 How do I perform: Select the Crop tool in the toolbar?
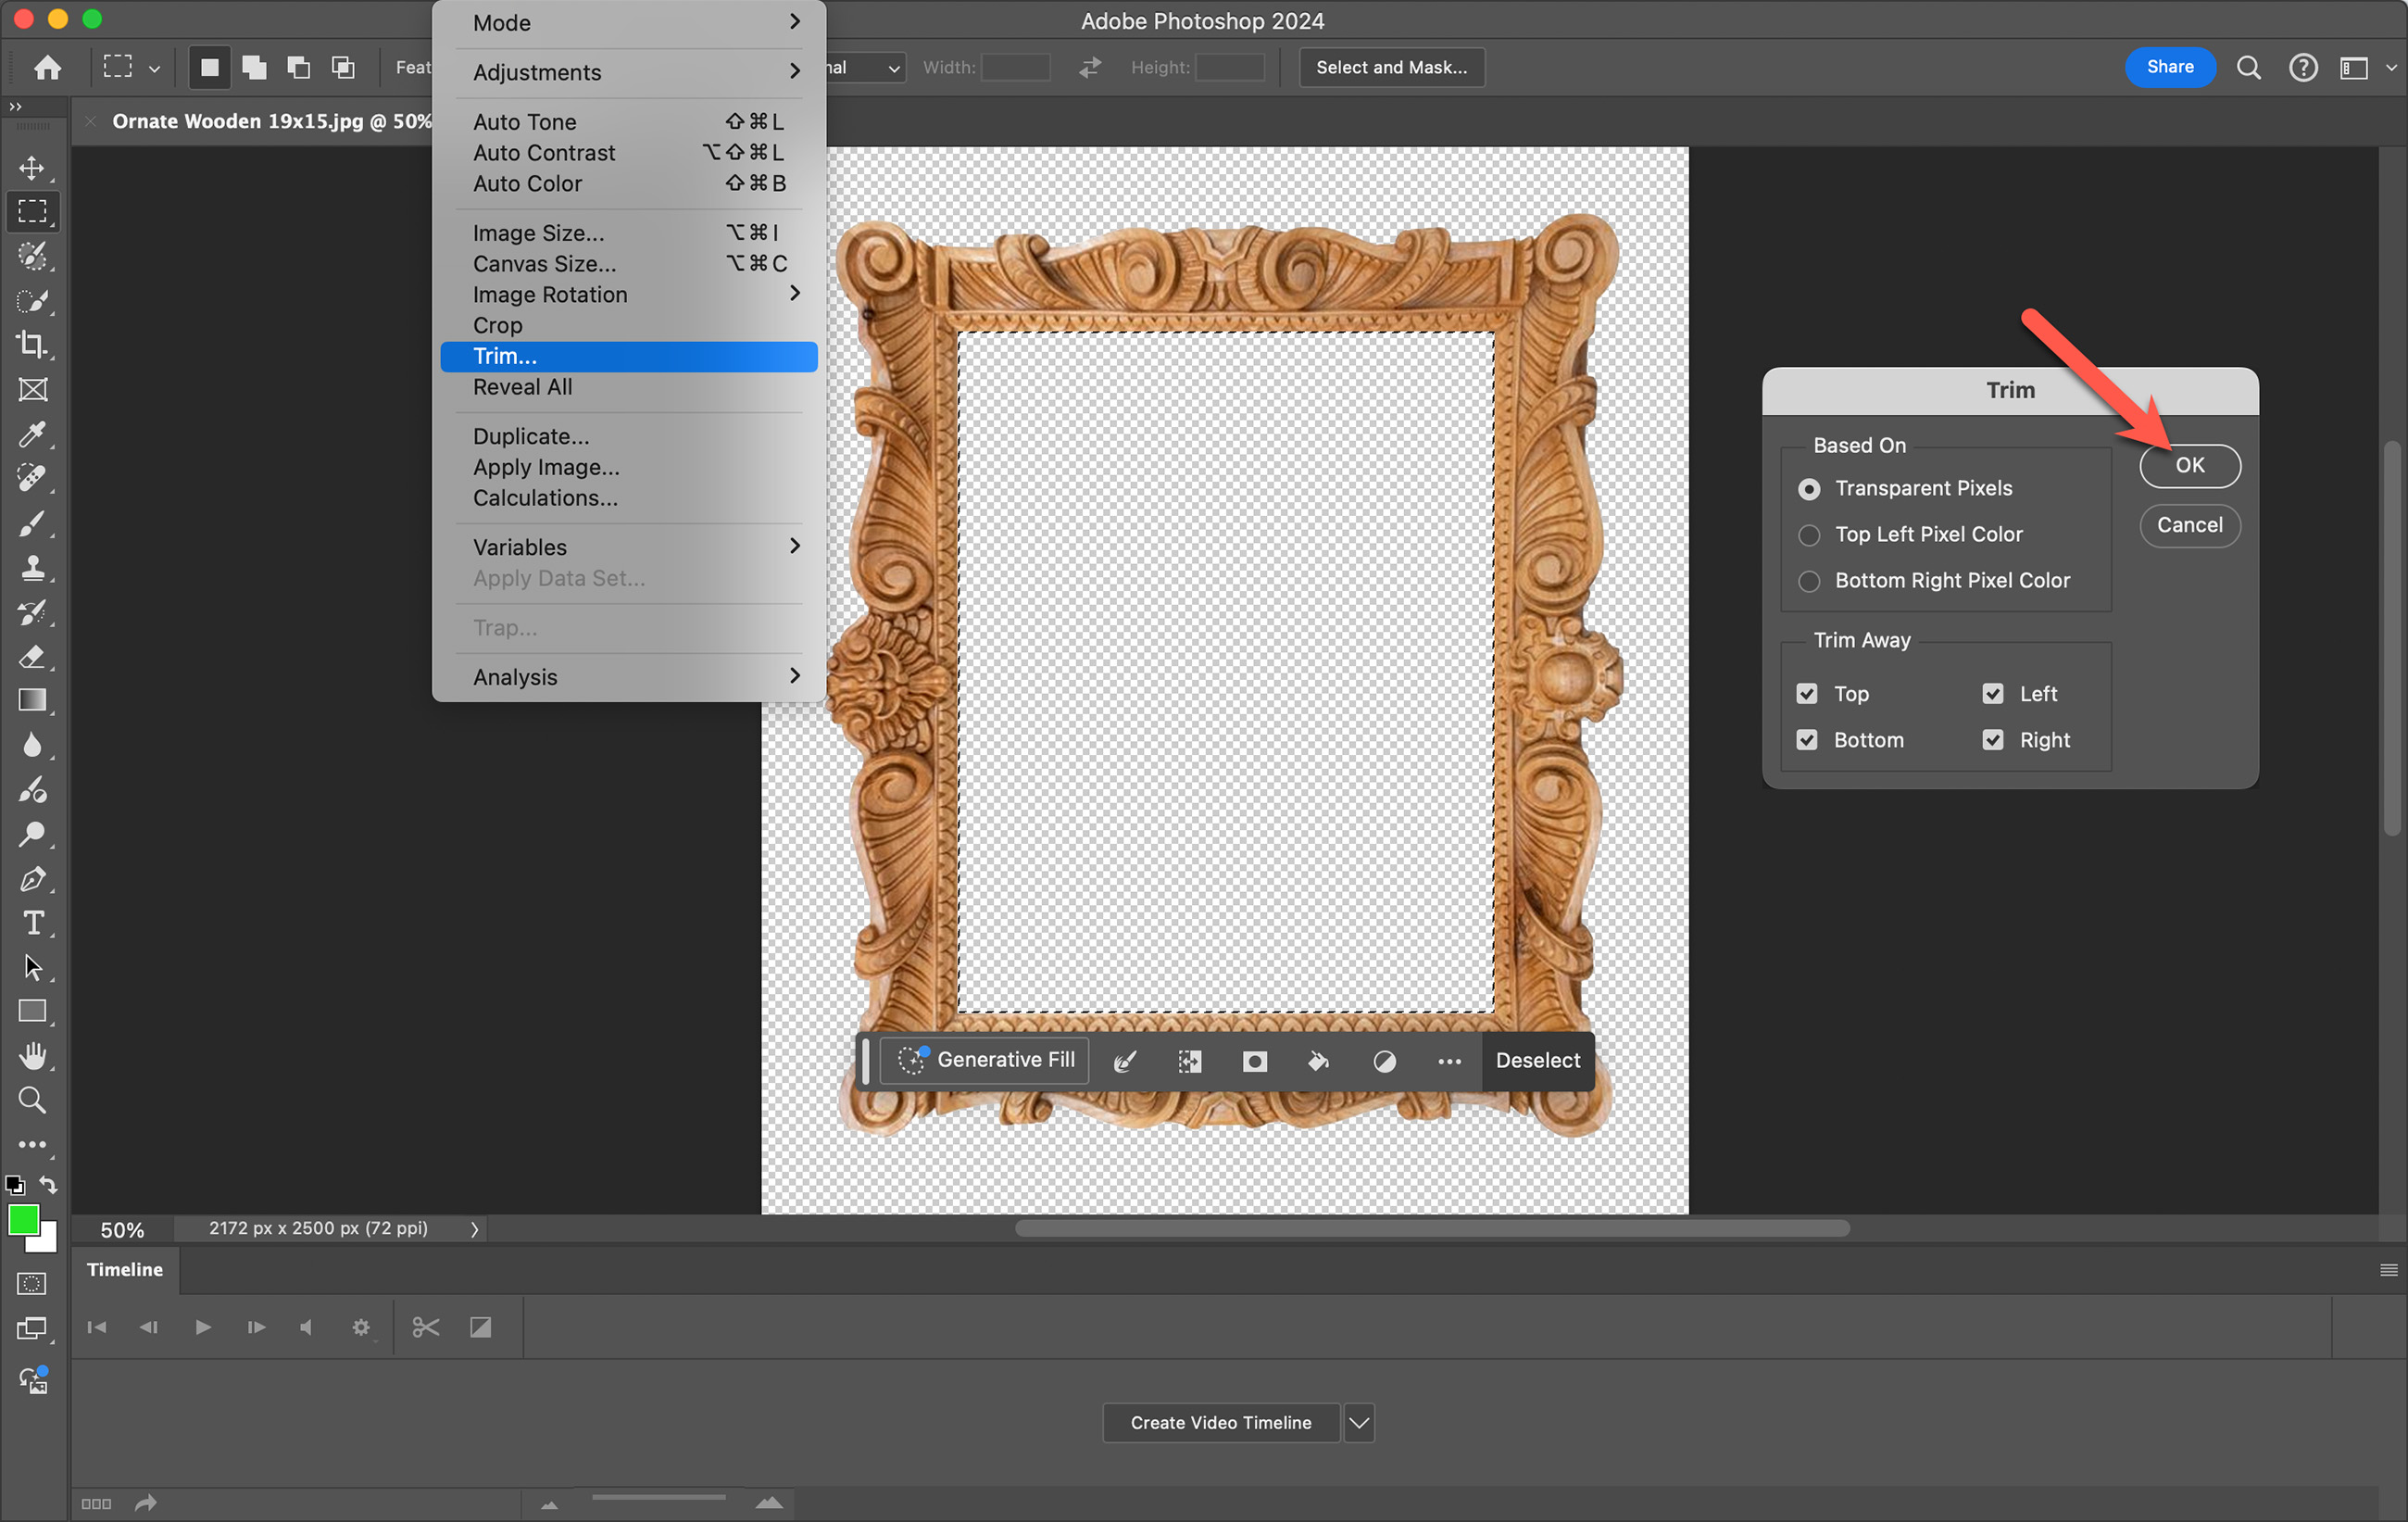pyautogui.click(x=32, y=345)
